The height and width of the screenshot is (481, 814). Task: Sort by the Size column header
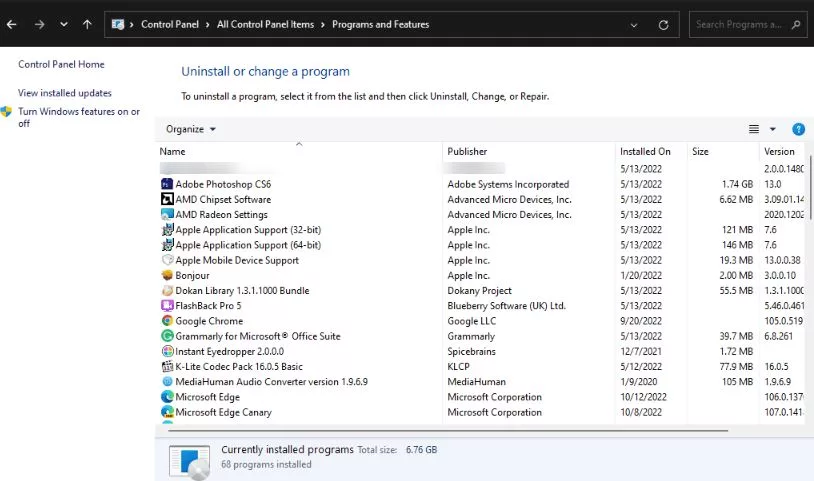click(700, 152)
